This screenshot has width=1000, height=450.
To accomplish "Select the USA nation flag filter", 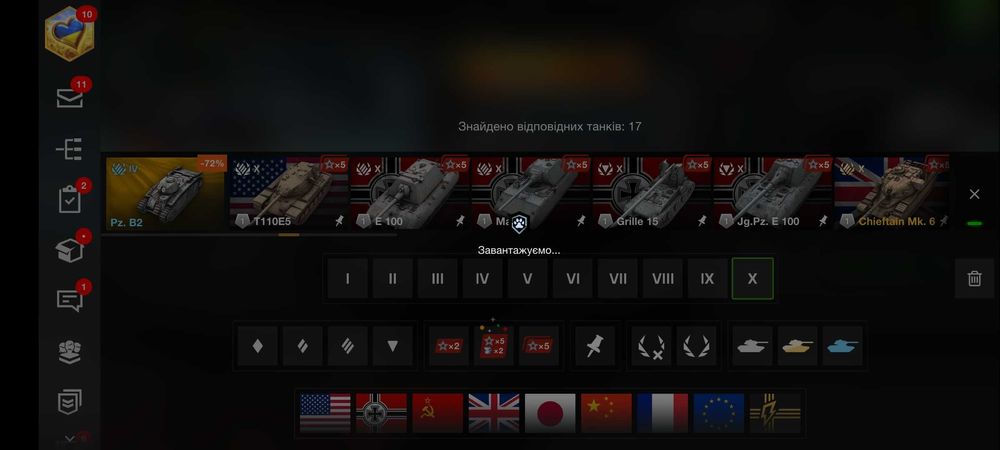I will tap(325, 413).
